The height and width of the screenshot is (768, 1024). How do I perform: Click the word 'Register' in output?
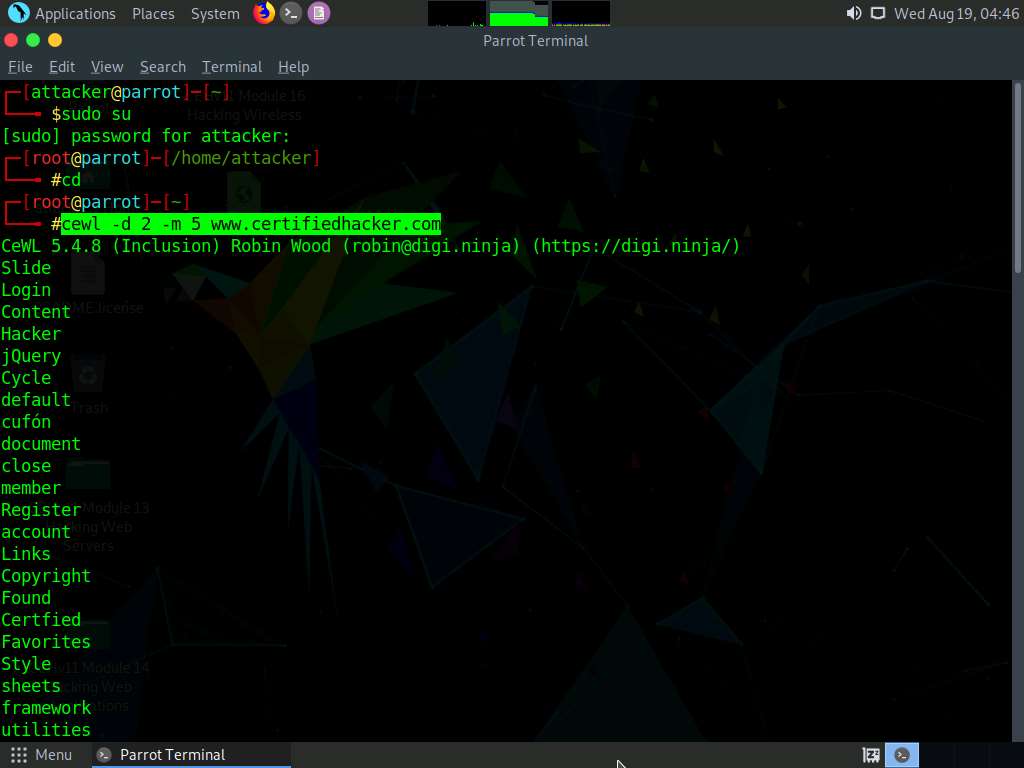41,510
